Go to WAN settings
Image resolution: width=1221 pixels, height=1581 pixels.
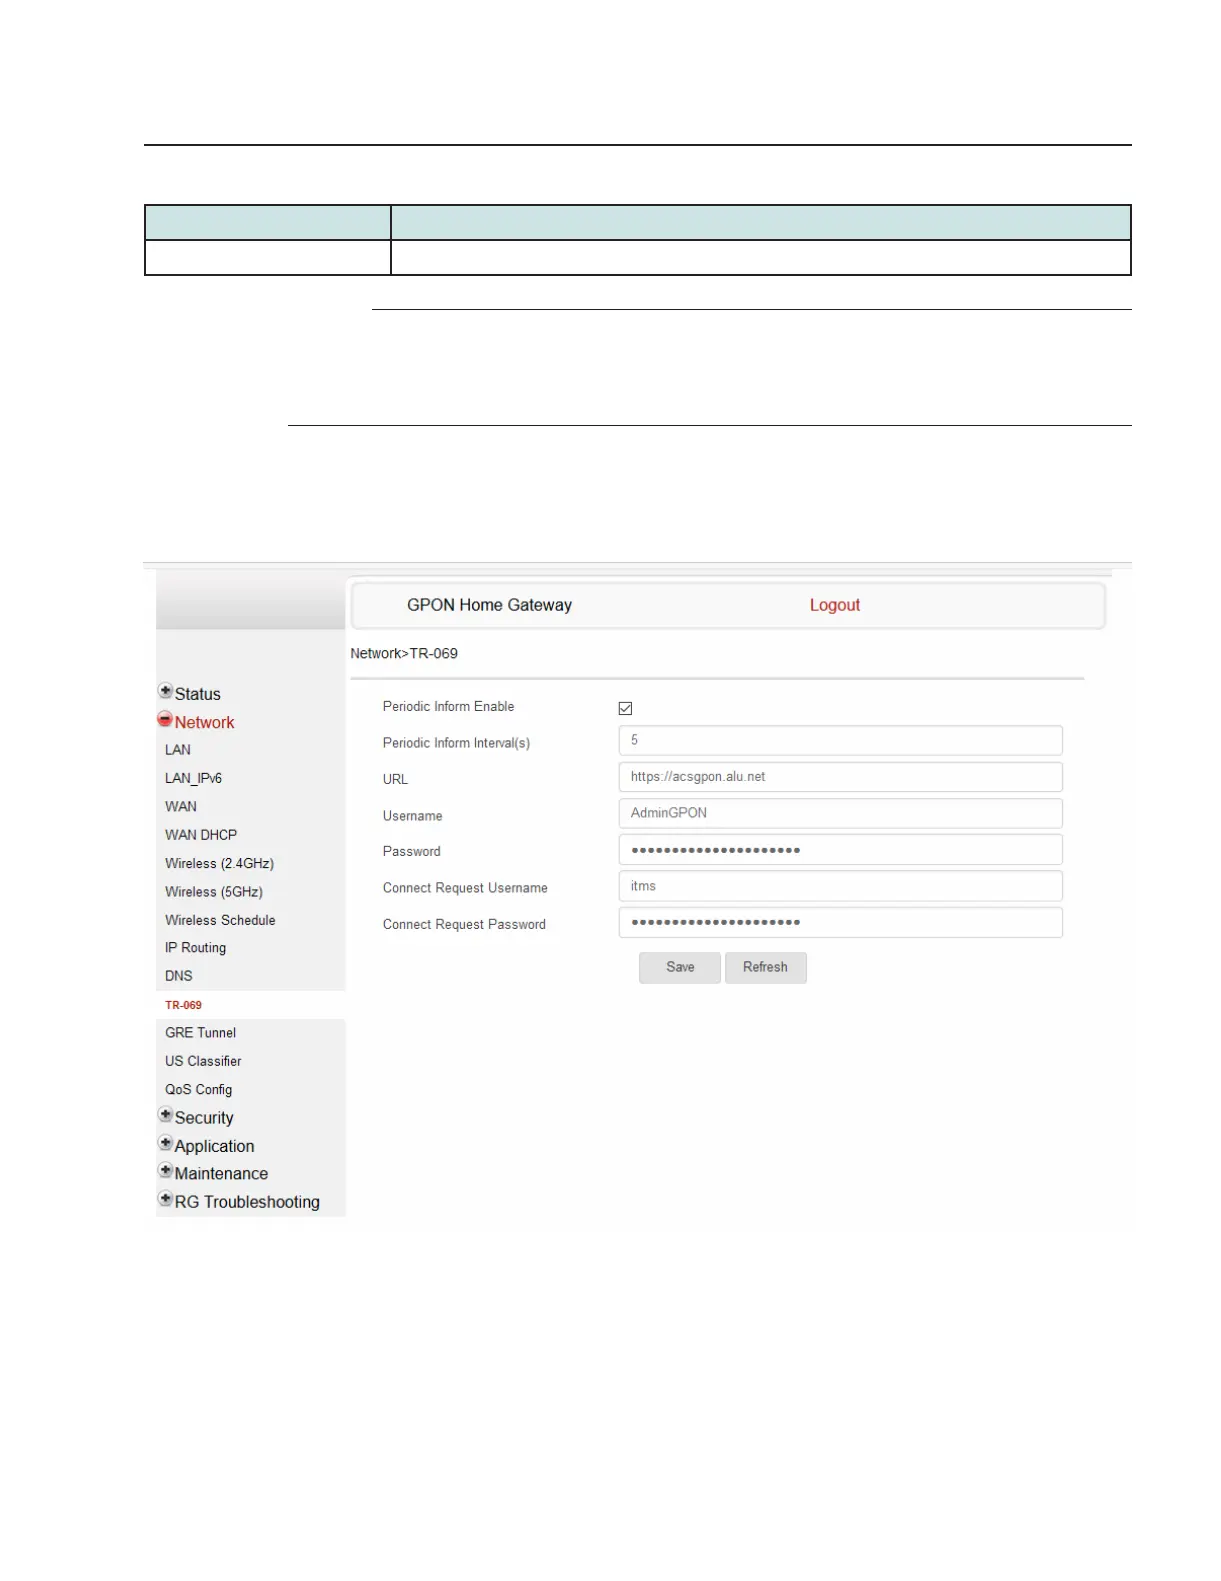[181, 806]
